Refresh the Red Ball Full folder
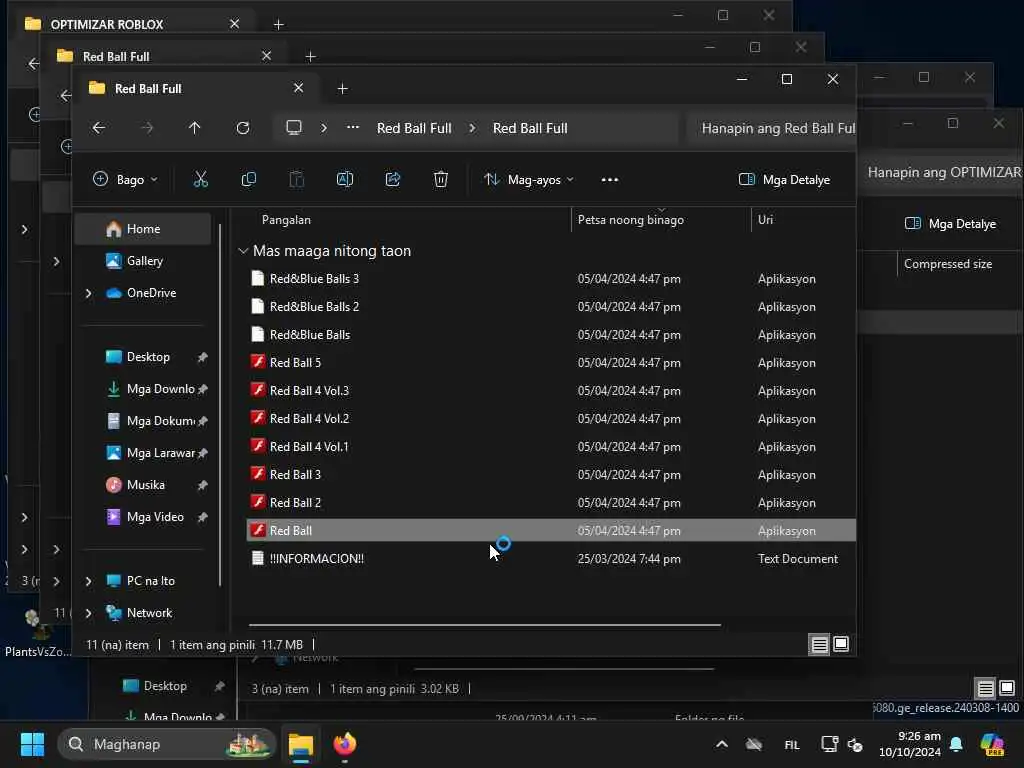 coord(243,128)
